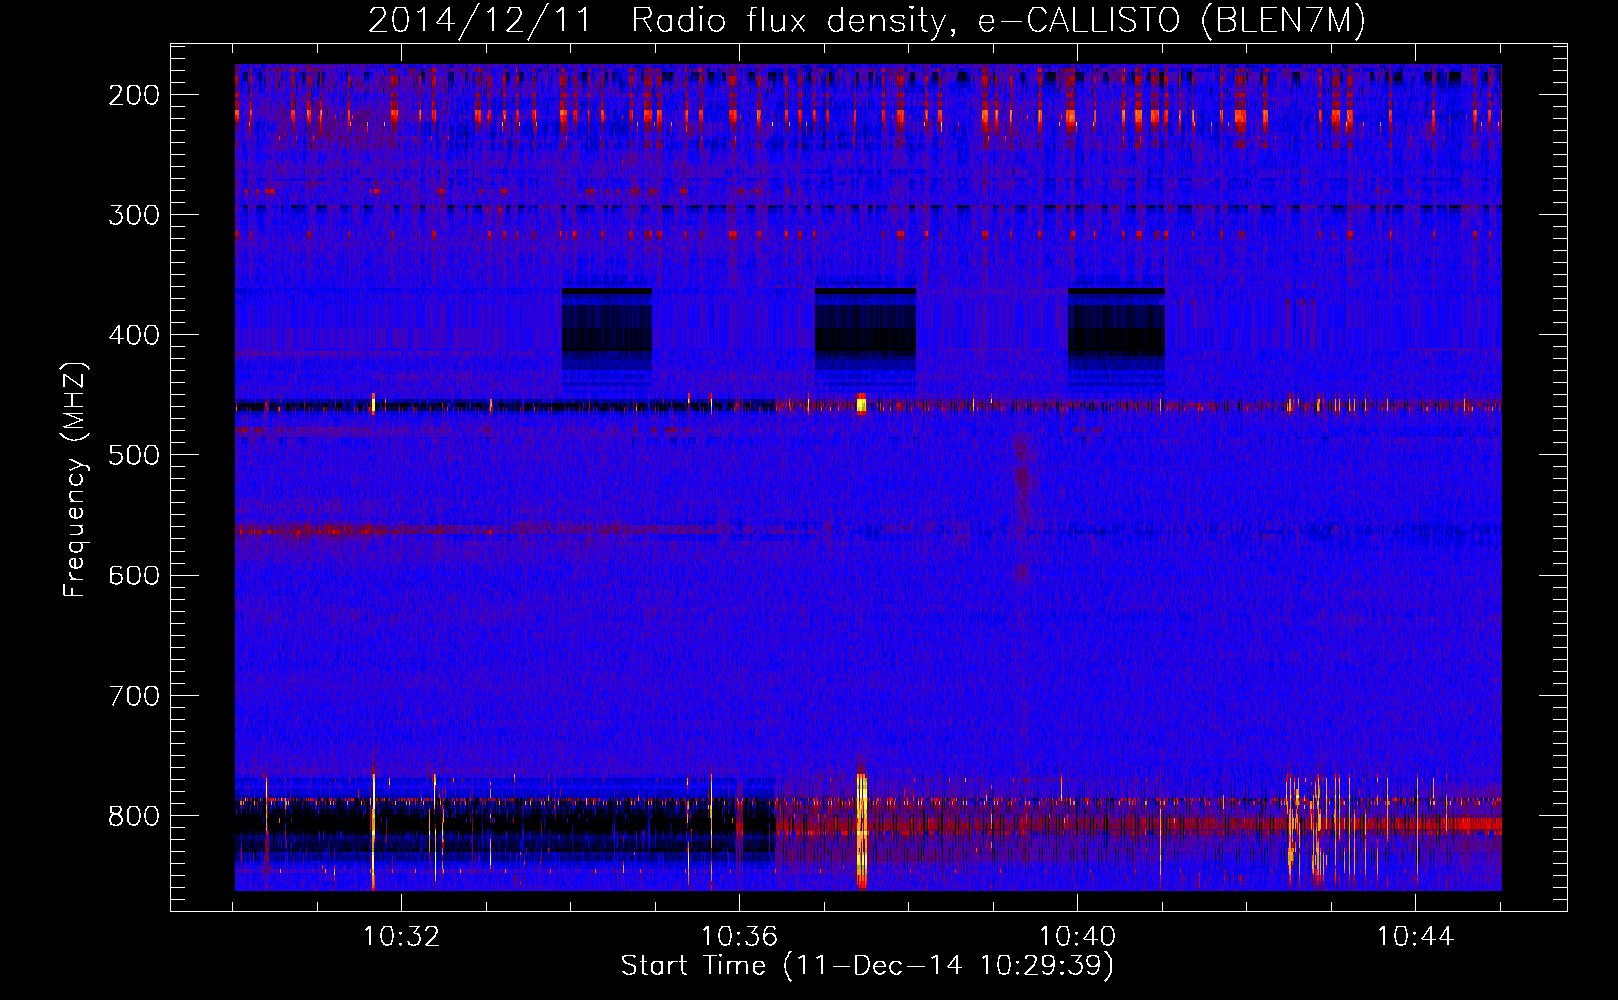Click the 600 frequency tick label
Viewport: 1618px width, 1000px height.
pos(133,575)
